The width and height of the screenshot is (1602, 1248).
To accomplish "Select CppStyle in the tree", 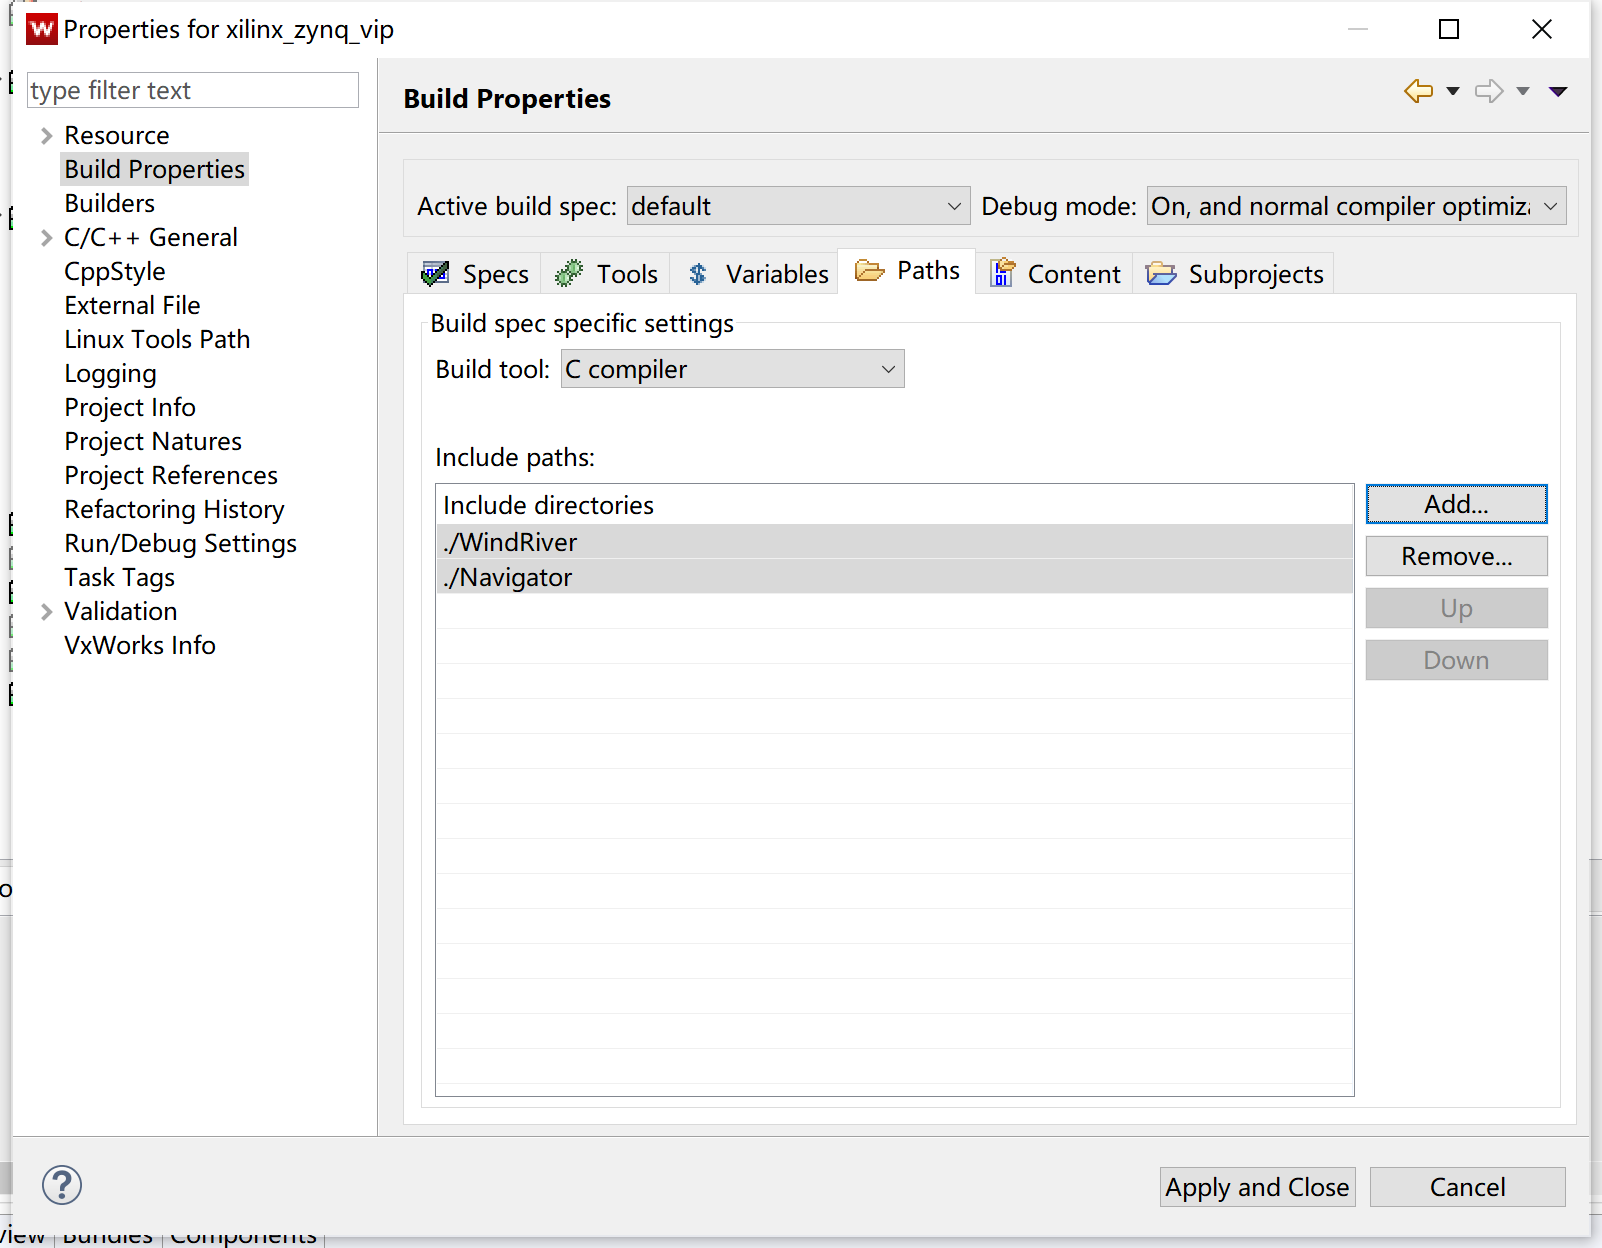I will click(x=115, y=272).
